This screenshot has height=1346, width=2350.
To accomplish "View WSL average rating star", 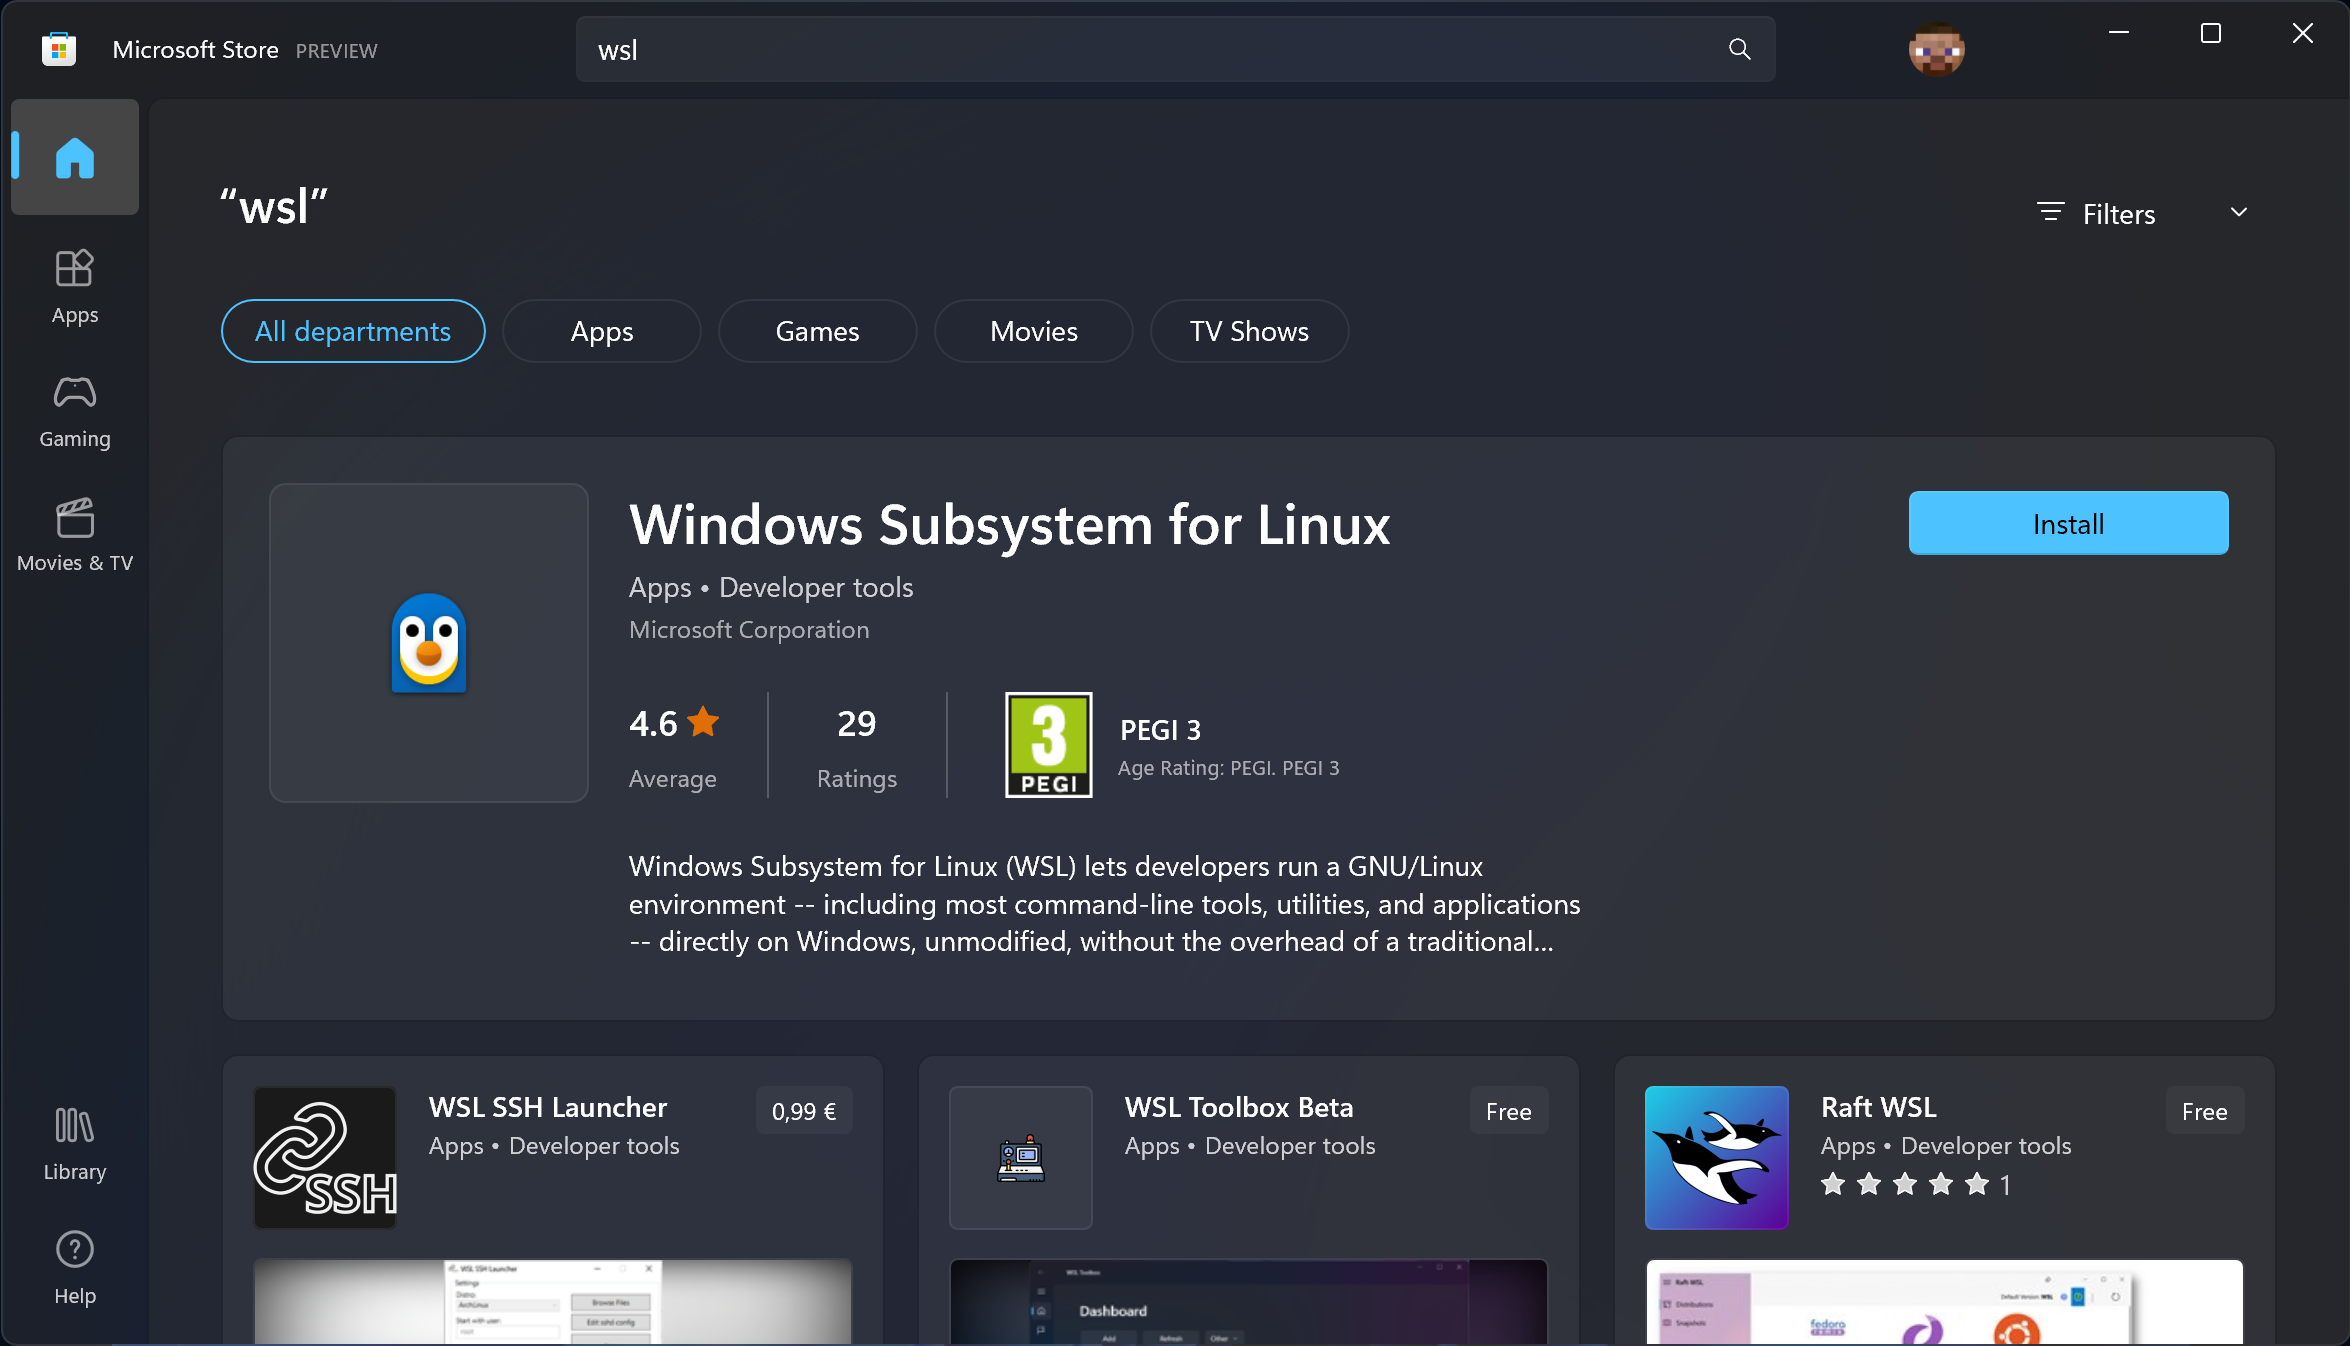I will tap(704, 723).
